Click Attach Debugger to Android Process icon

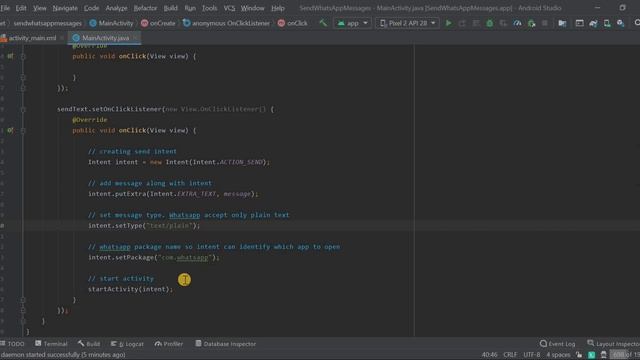pyautogui.click(x=531, y=23)
